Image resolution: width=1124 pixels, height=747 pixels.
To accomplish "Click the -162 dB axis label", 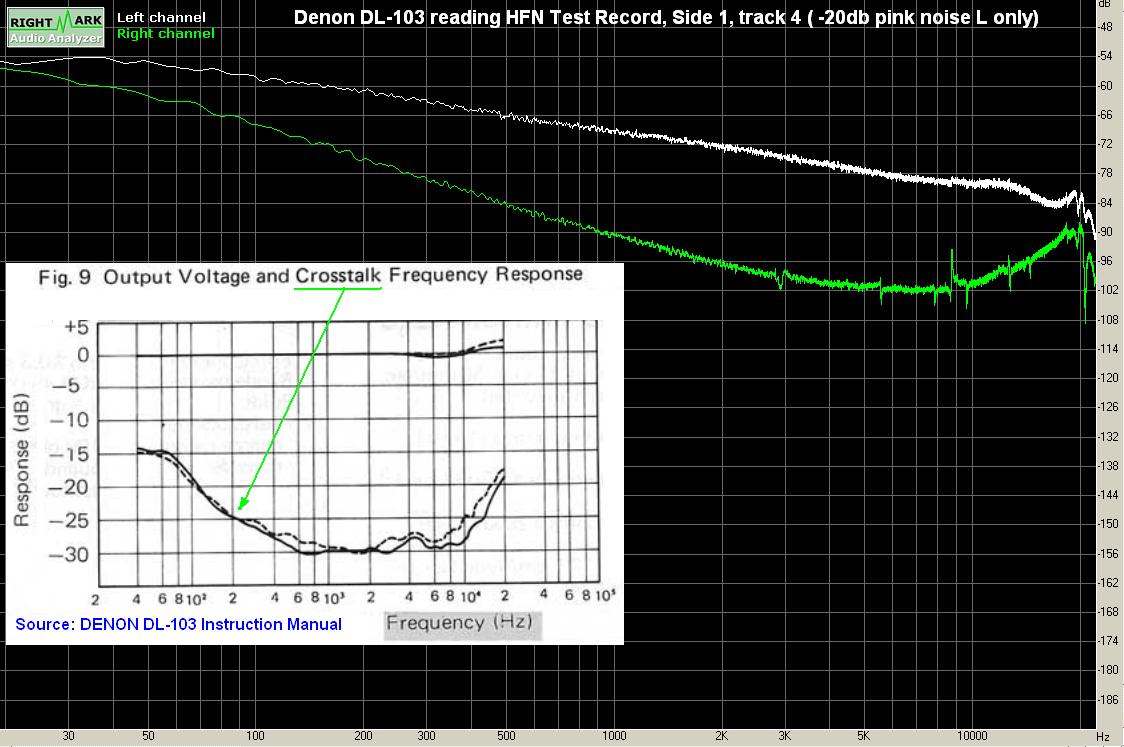I will (x=1108, y=582).
